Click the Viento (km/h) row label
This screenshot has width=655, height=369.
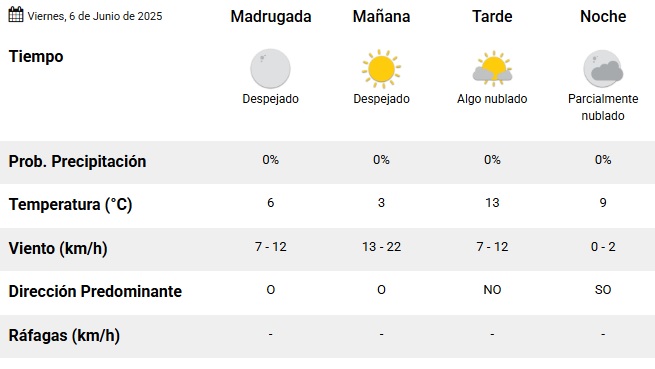58,249
